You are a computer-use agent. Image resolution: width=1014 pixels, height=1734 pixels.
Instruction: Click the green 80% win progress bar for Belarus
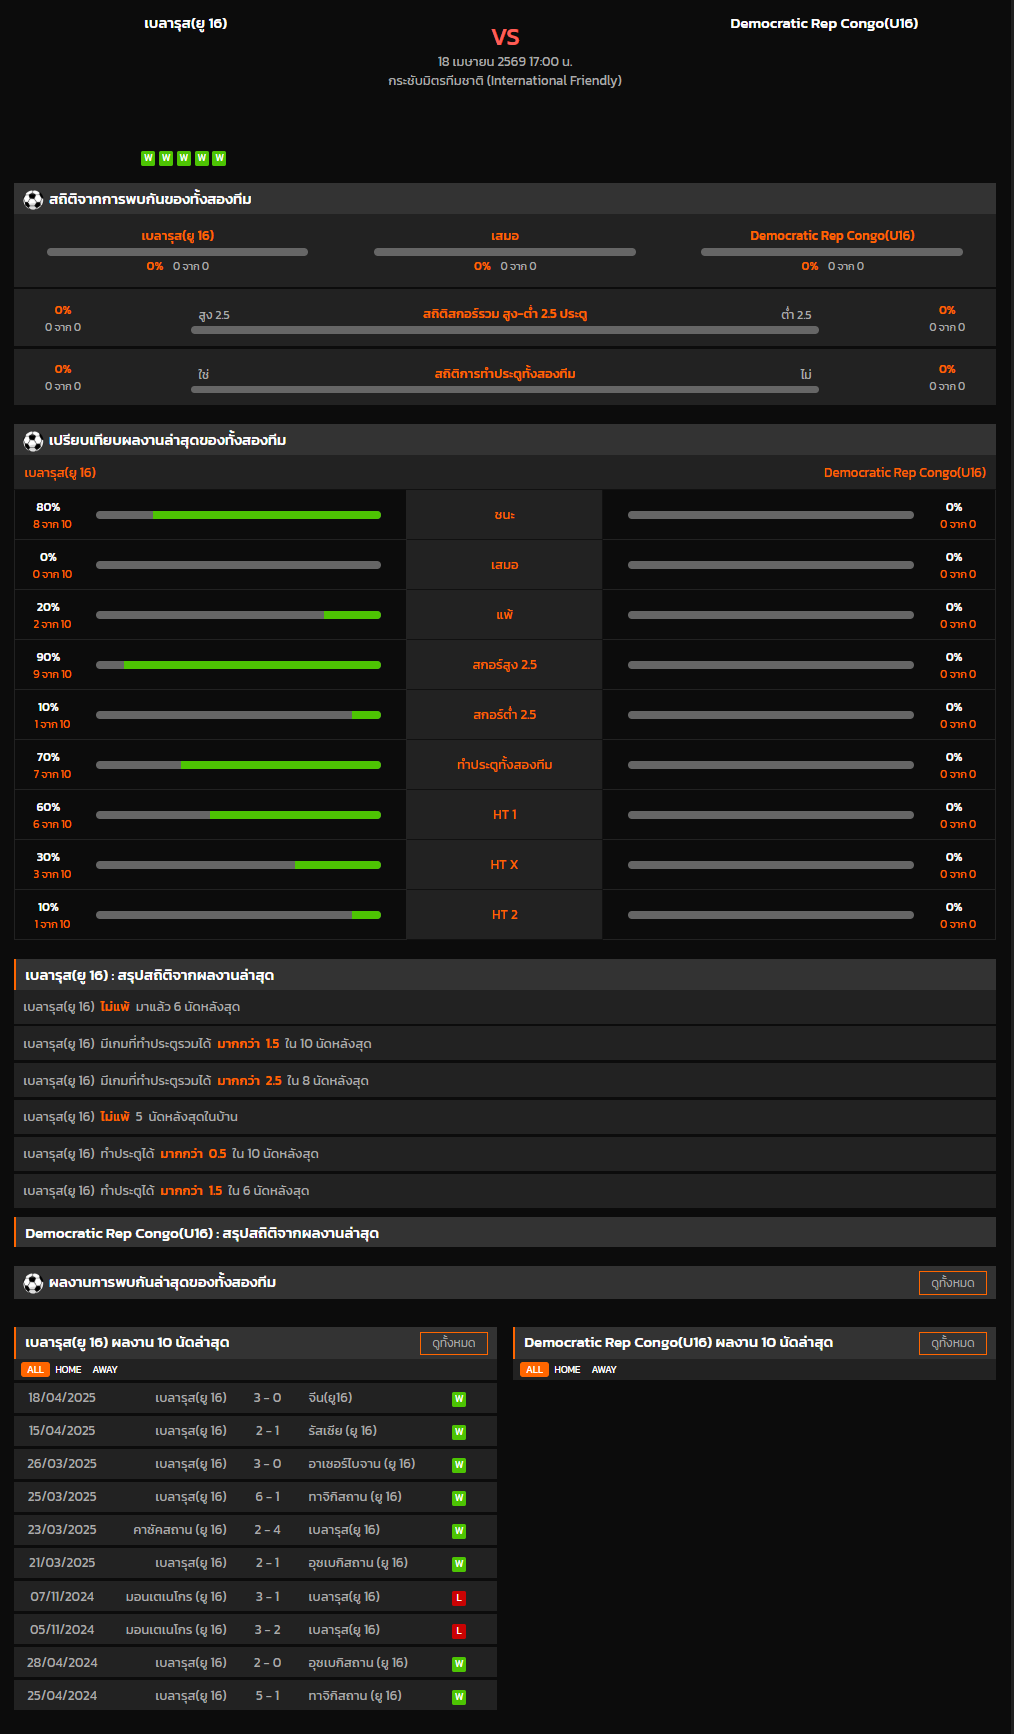coord(266,515)
